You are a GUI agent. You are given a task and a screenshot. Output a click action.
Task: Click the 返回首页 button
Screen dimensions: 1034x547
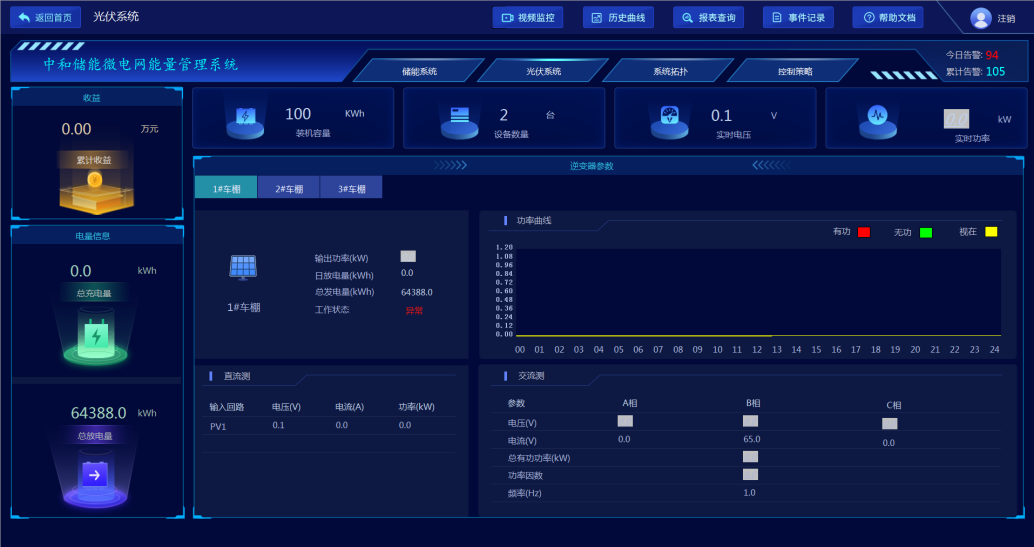[x=45, y=17]
